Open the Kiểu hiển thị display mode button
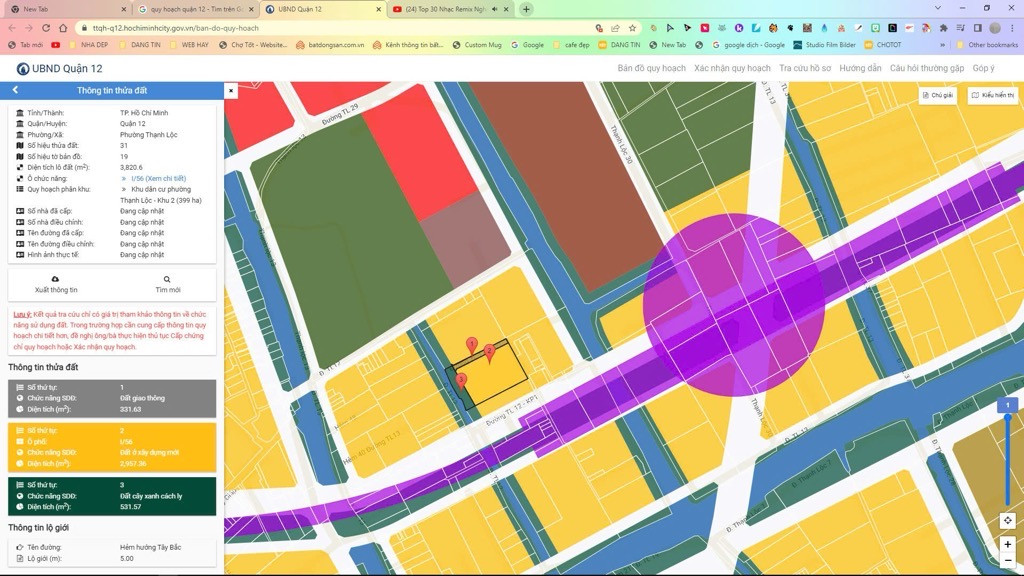The width and height of the screenshot is (1024, 576). (x=992, y=95)
